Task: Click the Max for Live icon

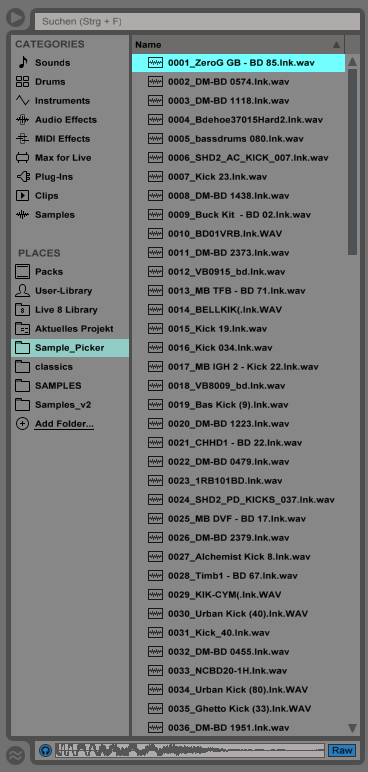Action: (x=23, y=158)
